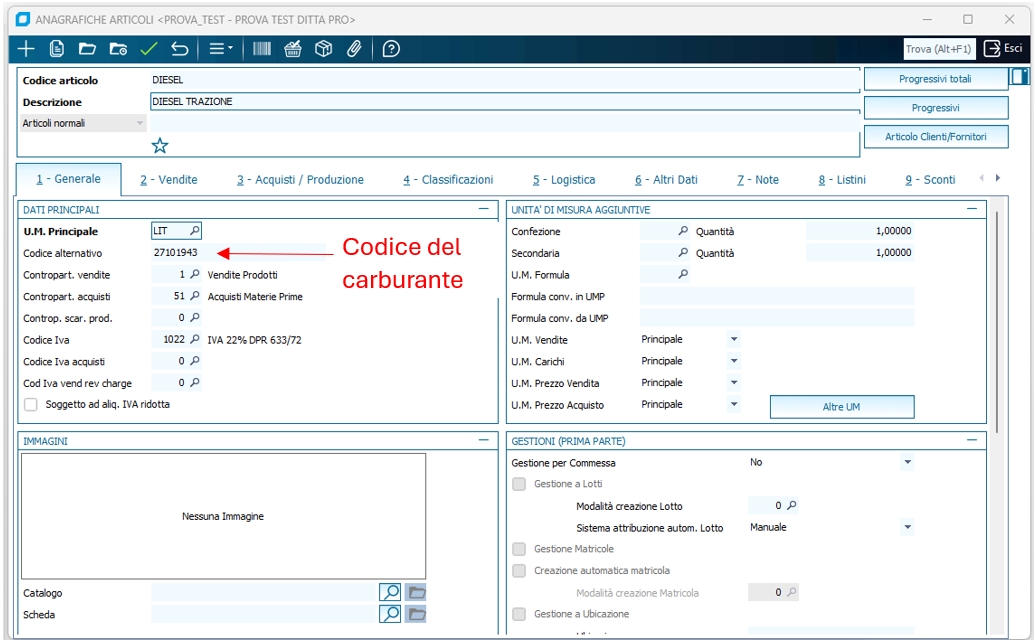Click the 3D box package icon
Viewport: 1035px width, 642px height.
pyautogui.click(x=323, y=49)
